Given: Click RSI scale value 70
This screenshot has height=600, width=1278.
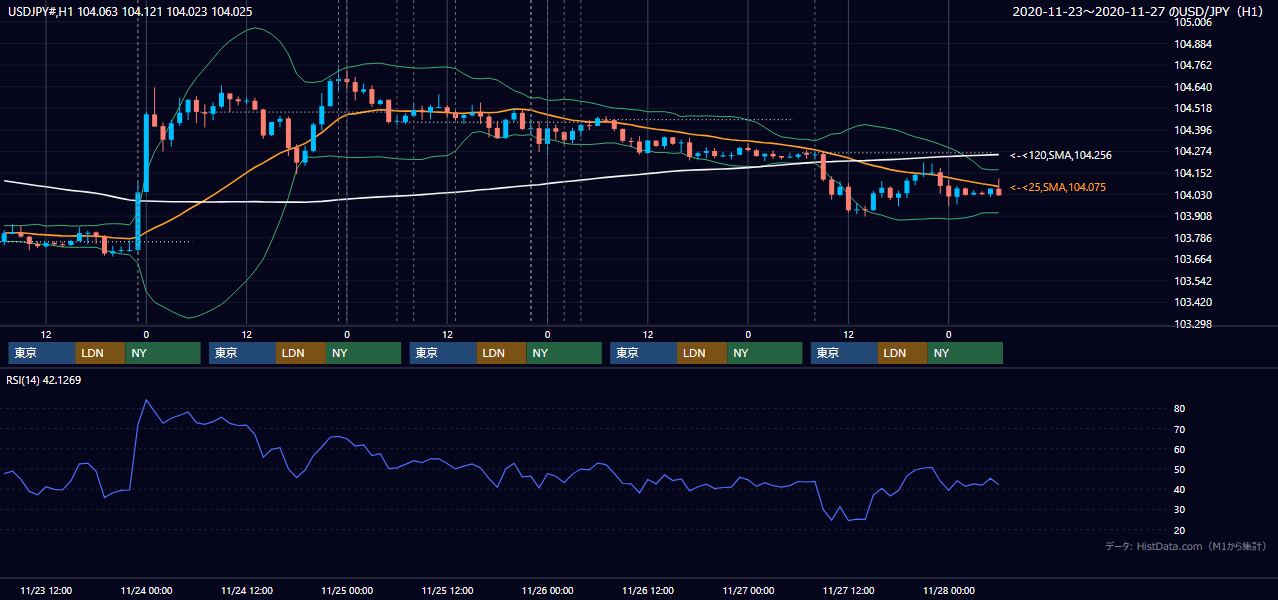Looking at the screenshot, I should (1180, 429).
